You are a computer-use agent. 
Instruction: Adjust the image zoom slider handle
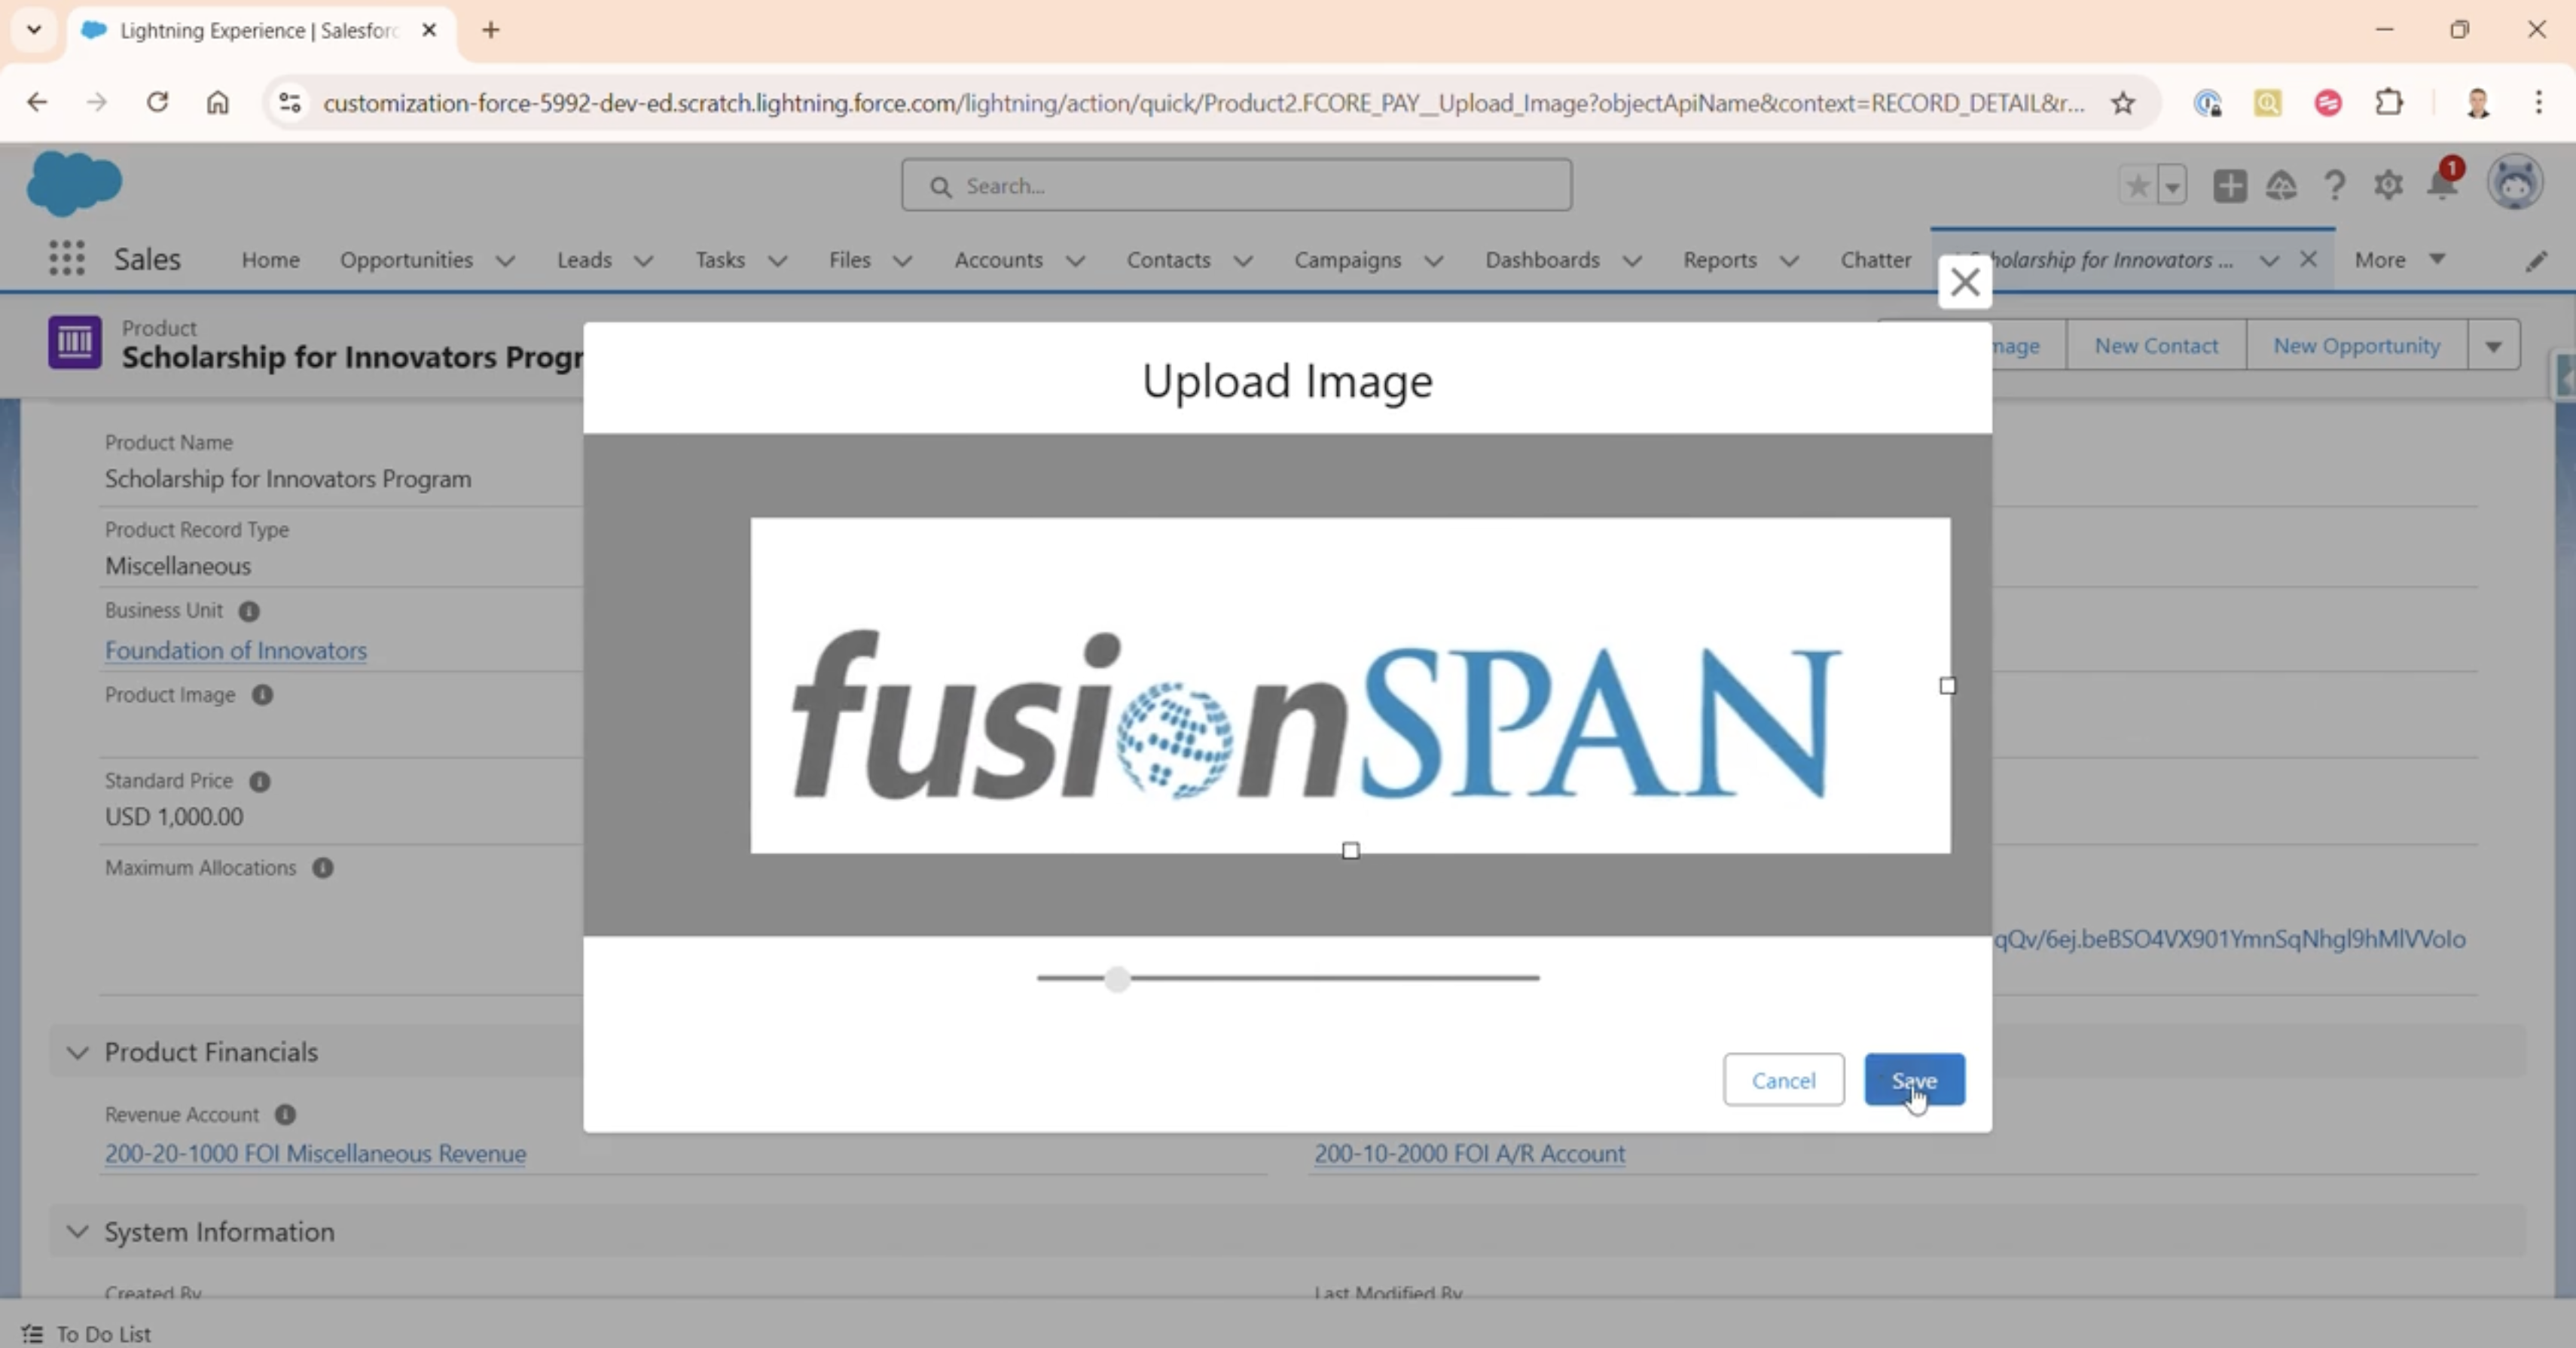click(1117, 978)
